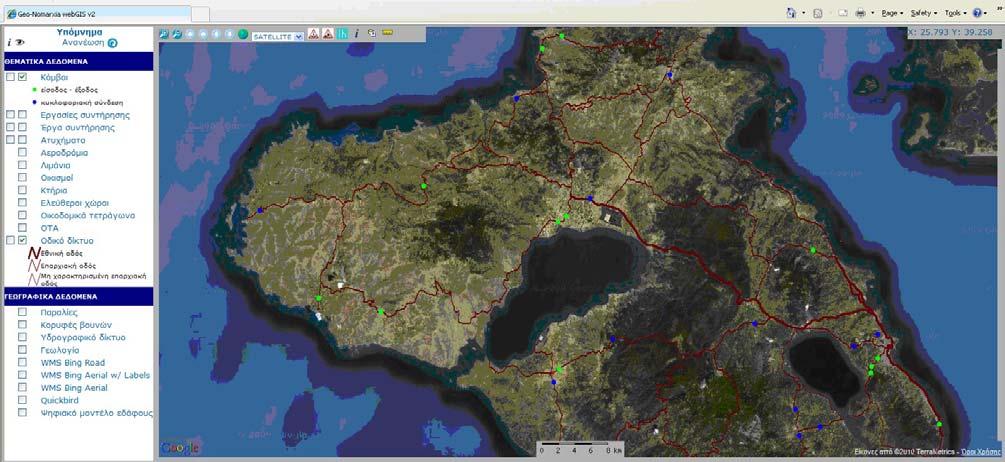The height and width of the screenshot is (462, 1005).
Task: Click the Ανανέωση refresh link
Action: click(x=83, y=43)
